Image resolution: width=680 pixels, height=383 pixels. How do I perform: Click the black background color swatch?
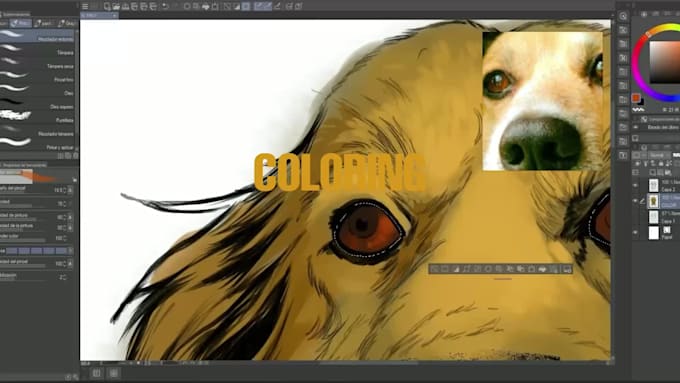(641, 102)
